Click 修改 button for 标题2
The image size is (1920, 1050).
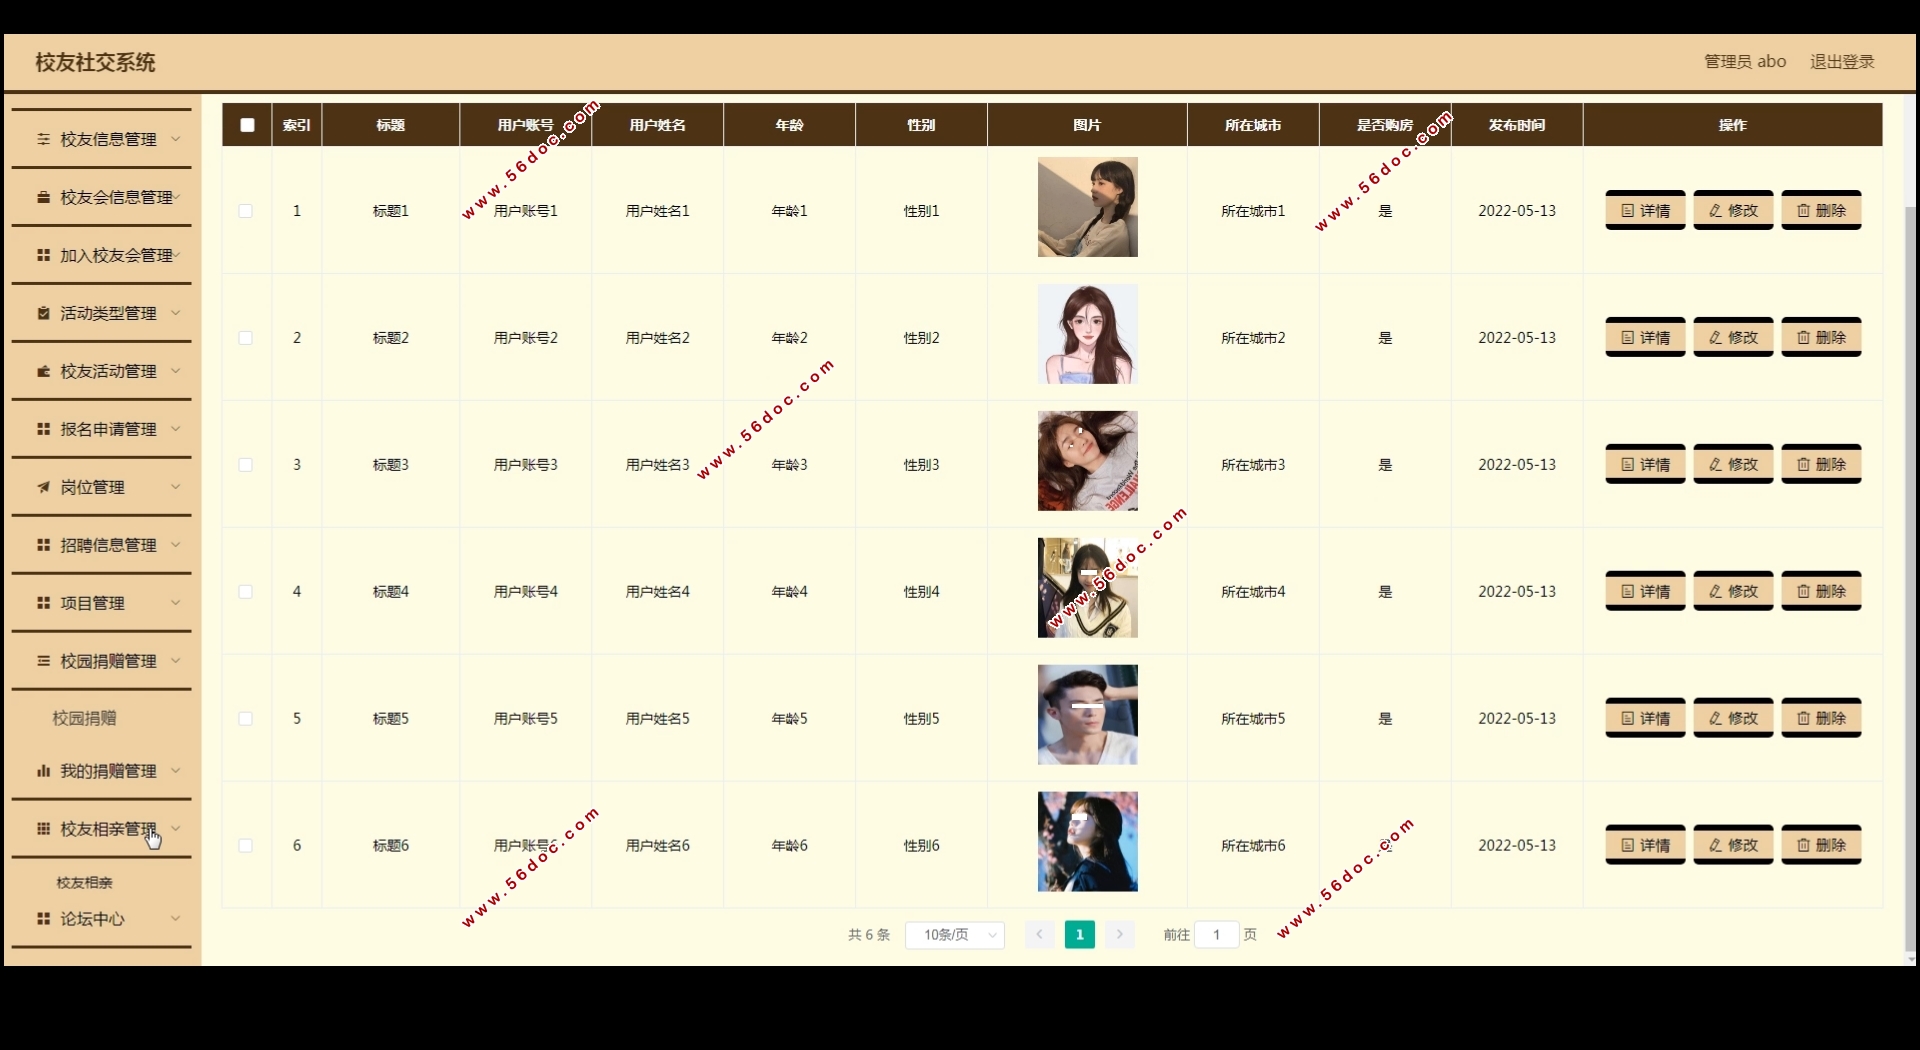coord(1733,338)
